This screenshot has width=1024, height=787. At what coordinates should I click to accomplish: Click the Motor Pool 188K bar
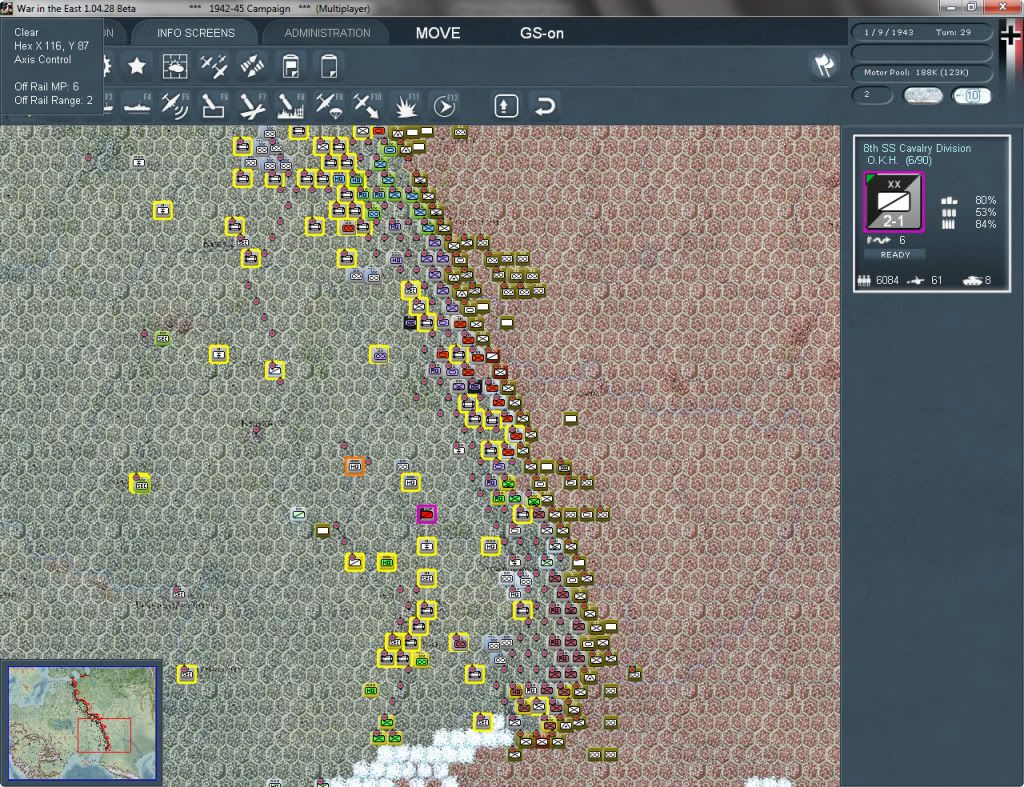921,72
